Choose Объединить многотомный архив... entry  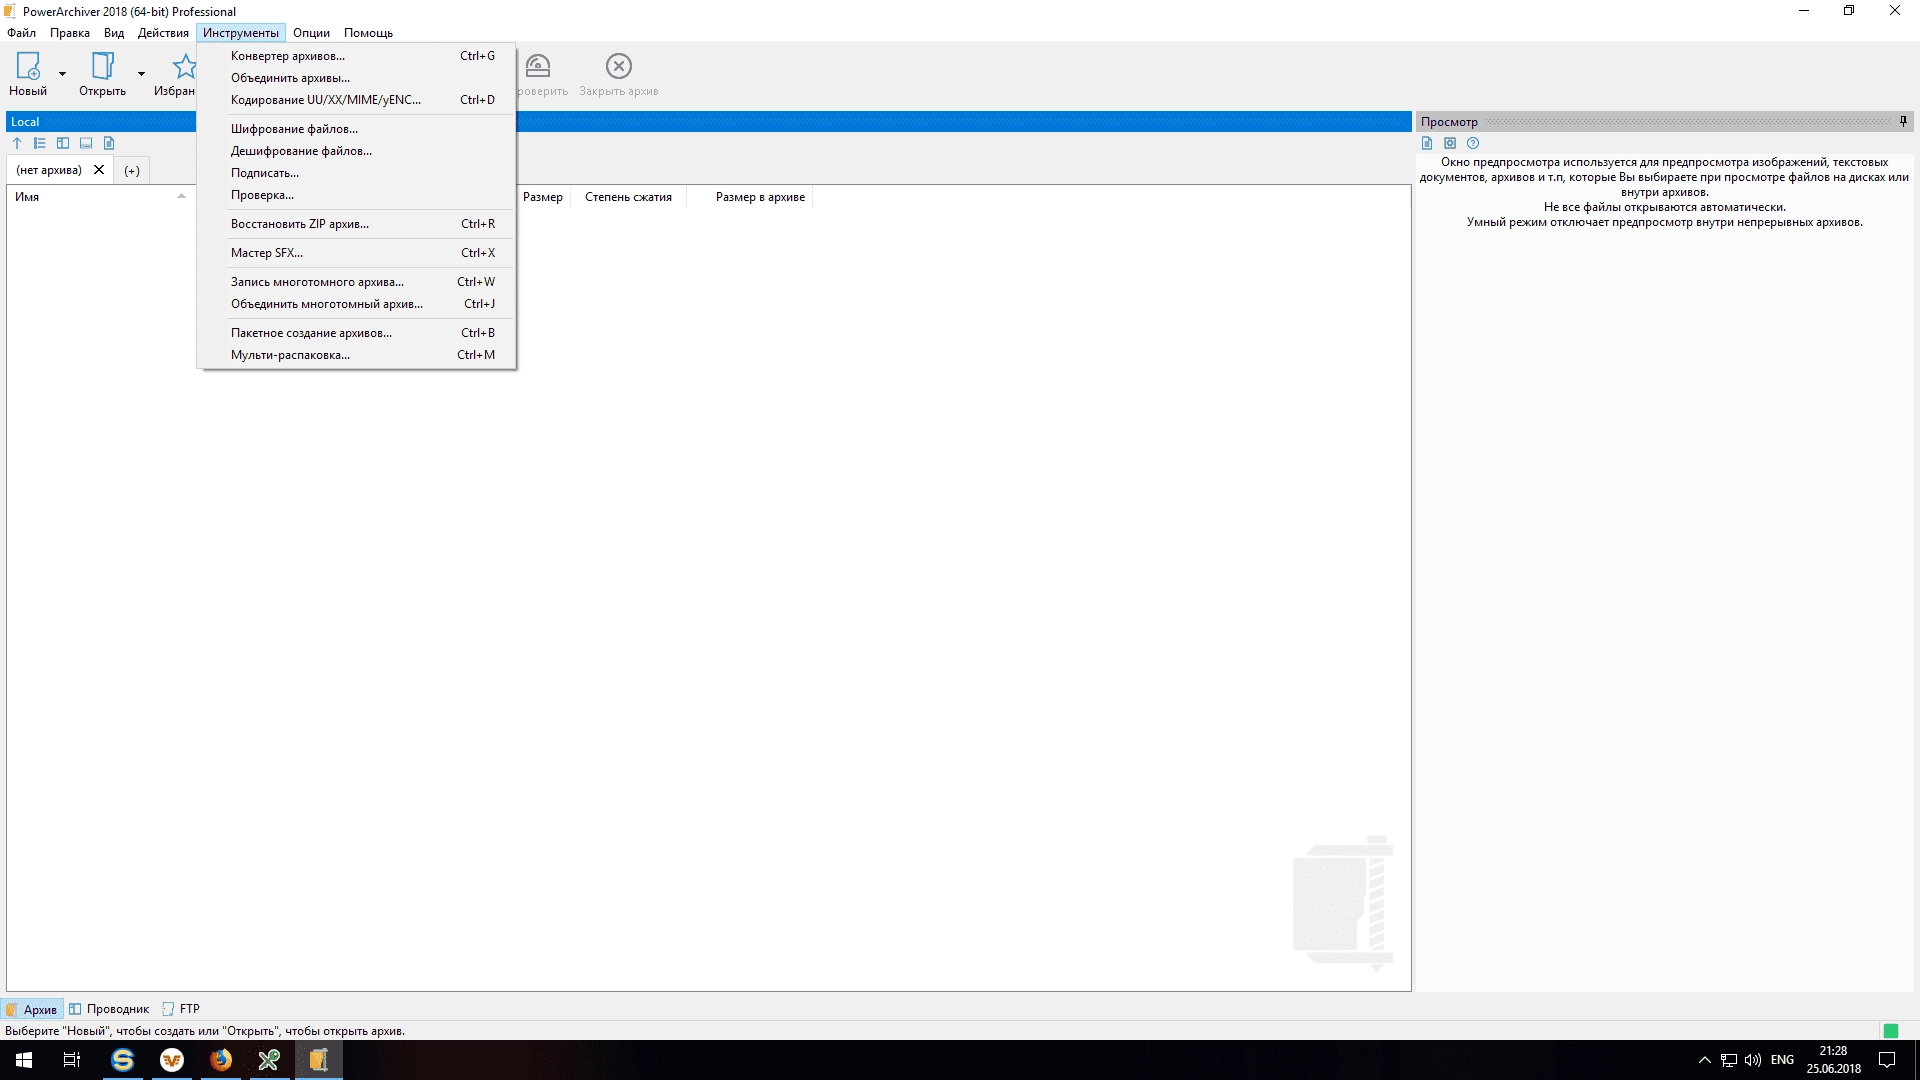tap(357, 304)
